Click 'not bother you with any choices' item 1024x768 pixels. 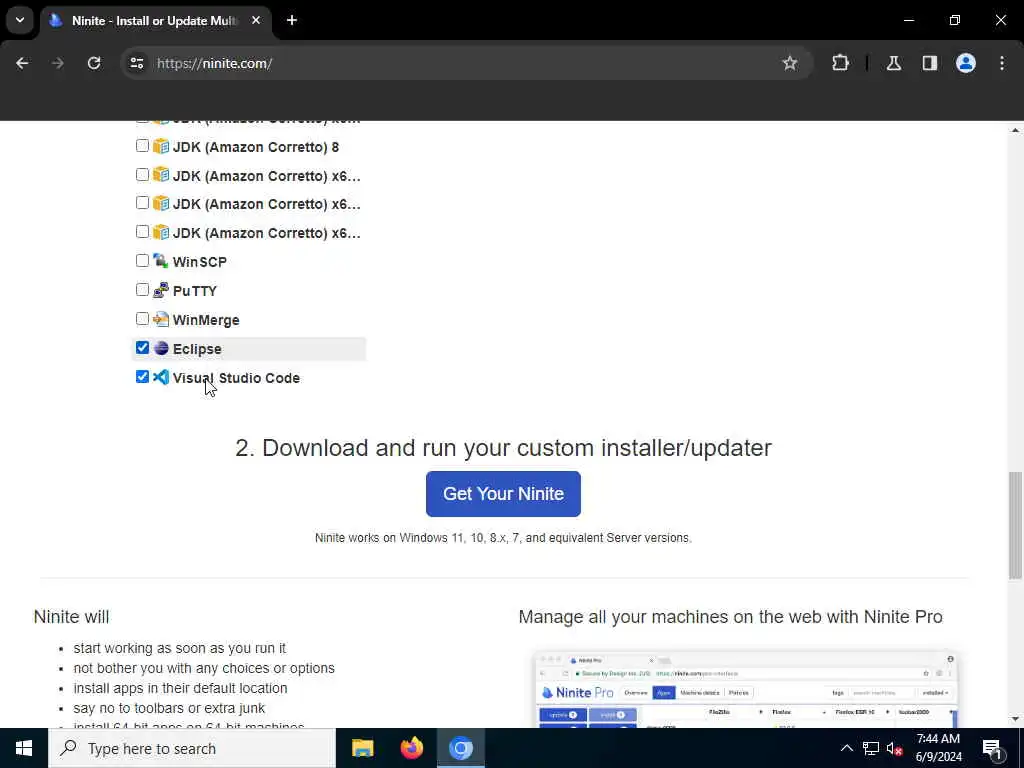click(204, 668)
